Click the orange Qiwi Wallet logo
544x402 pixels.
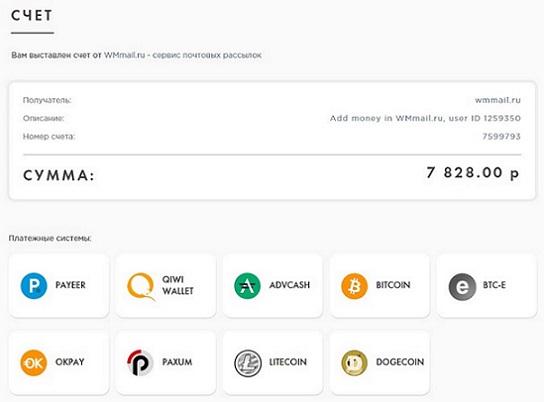click(x=141, y=286)
